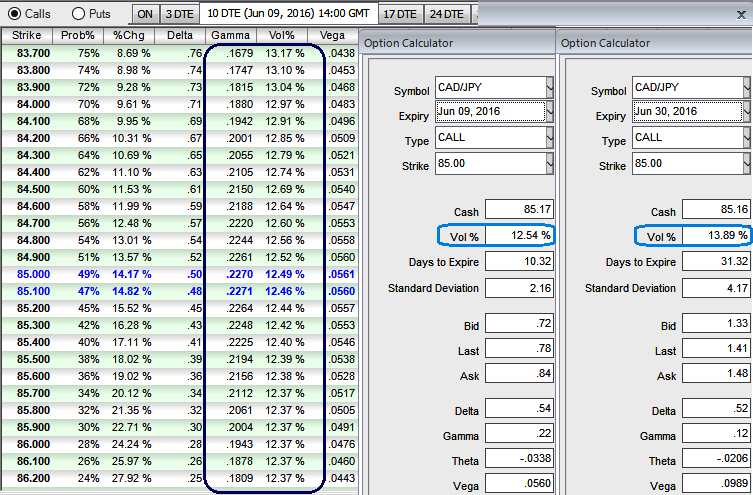Select the 84.000 strike row

click(x=180, y=104)
